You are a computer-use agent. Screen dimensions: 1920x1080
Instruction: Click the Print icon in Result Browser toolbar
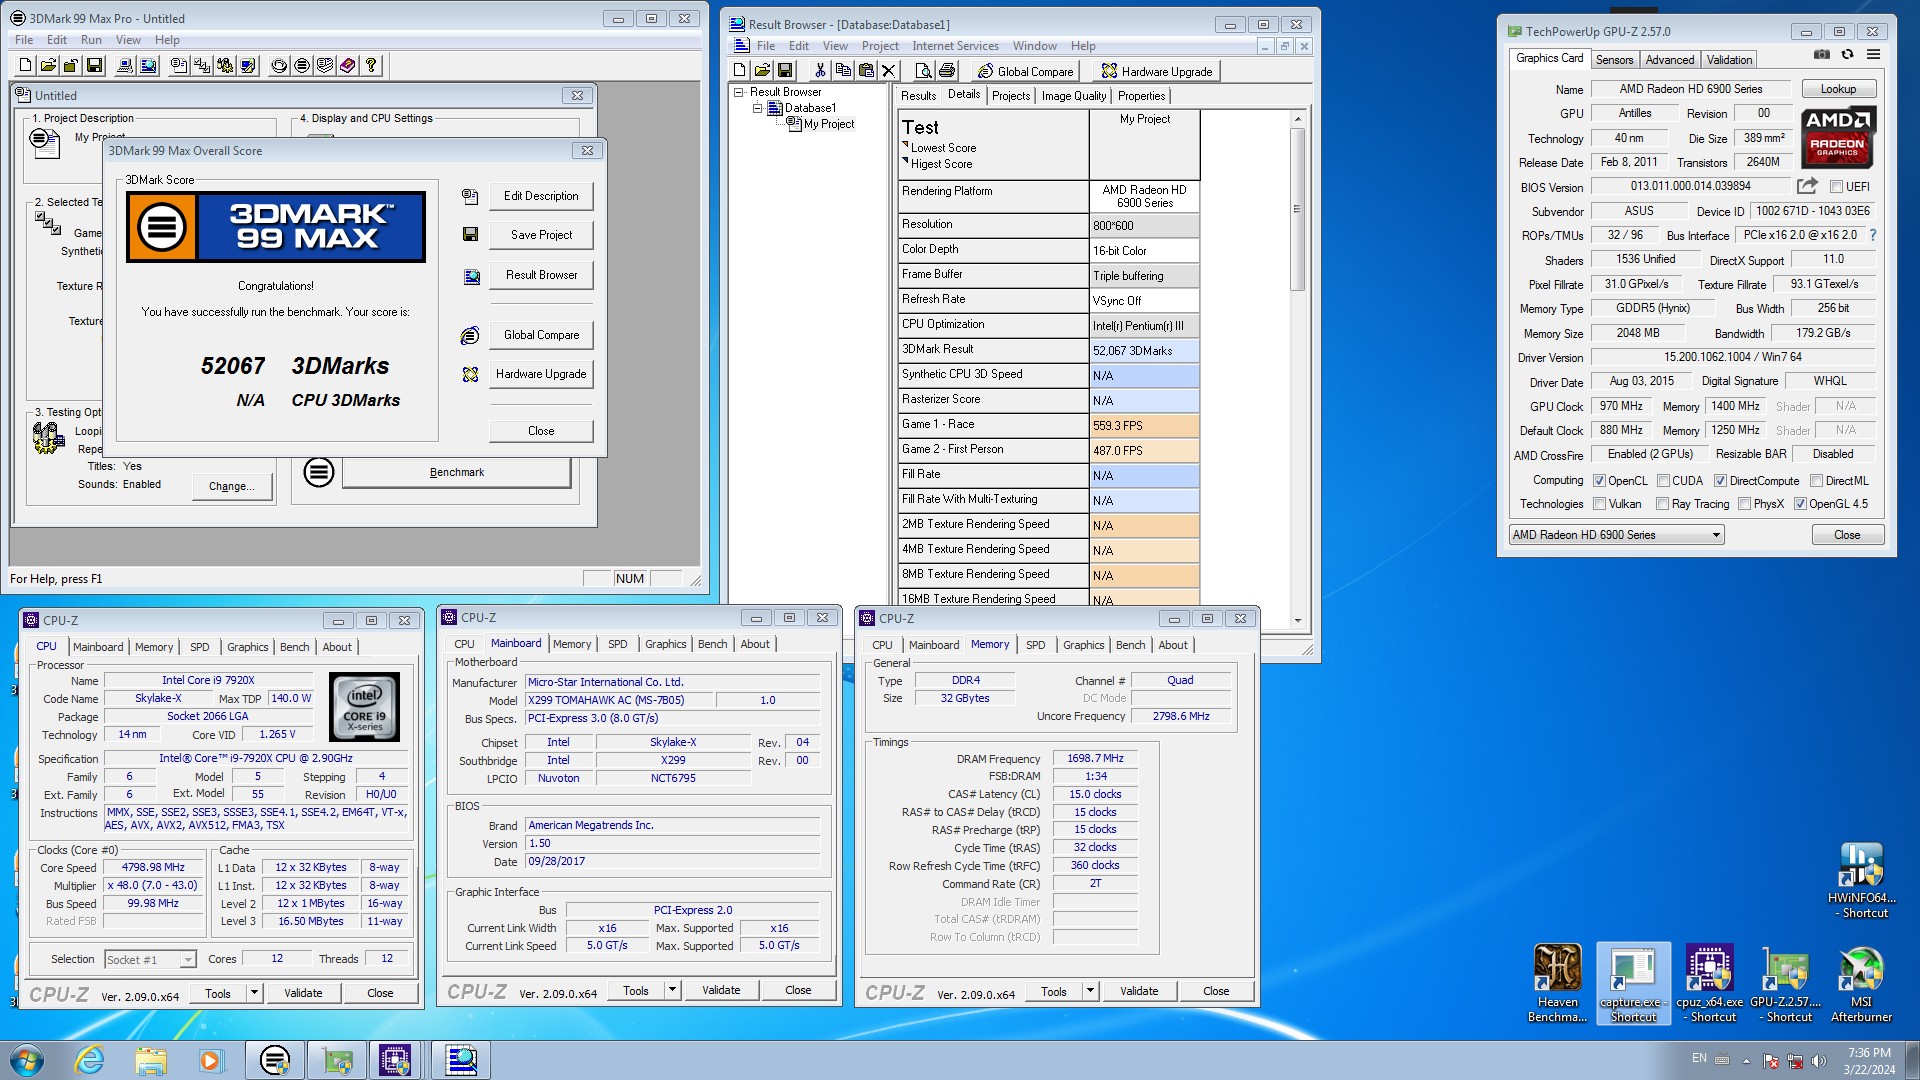tap(947, 71)
